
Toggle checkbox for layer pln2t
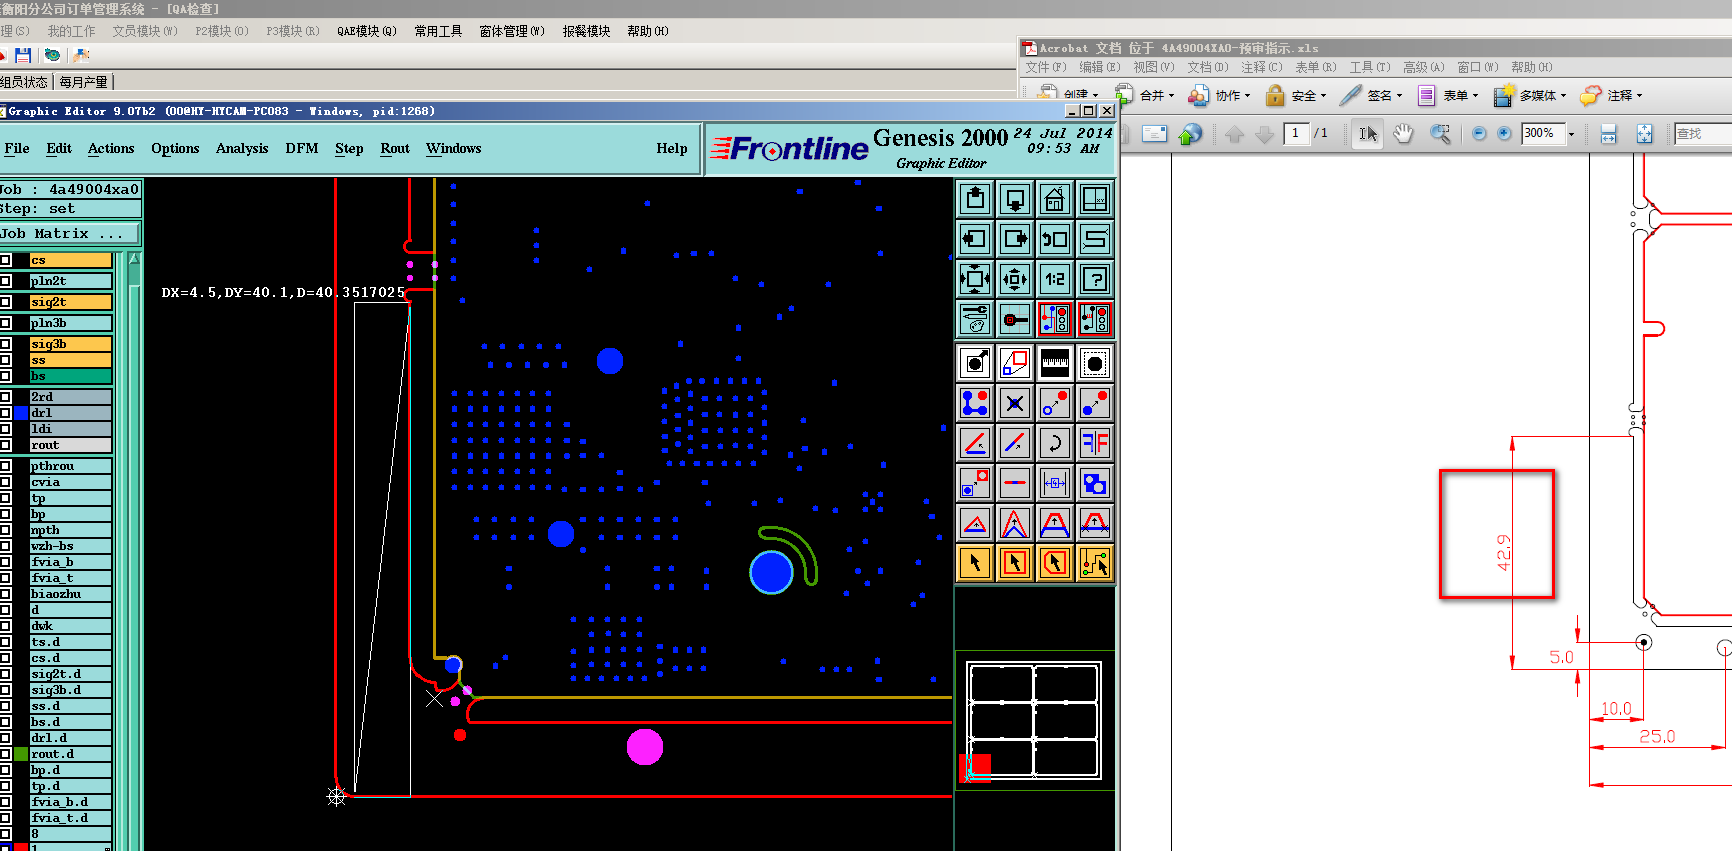pos(5,281)
